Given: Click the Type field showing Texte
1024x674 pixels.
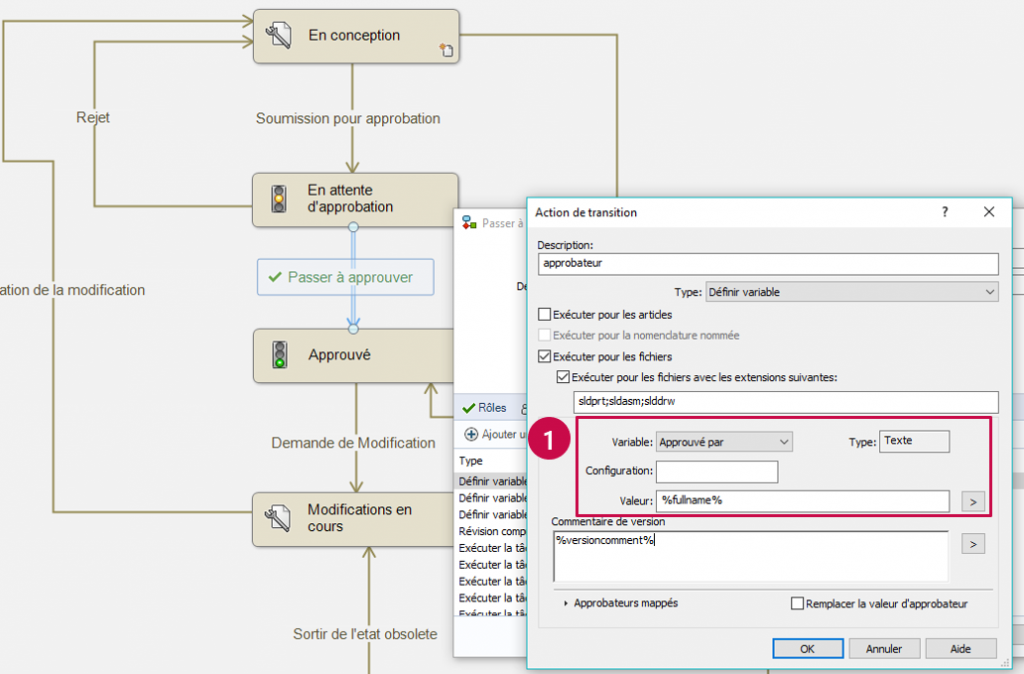Looking at the screenshot, I should click(914, 441).
